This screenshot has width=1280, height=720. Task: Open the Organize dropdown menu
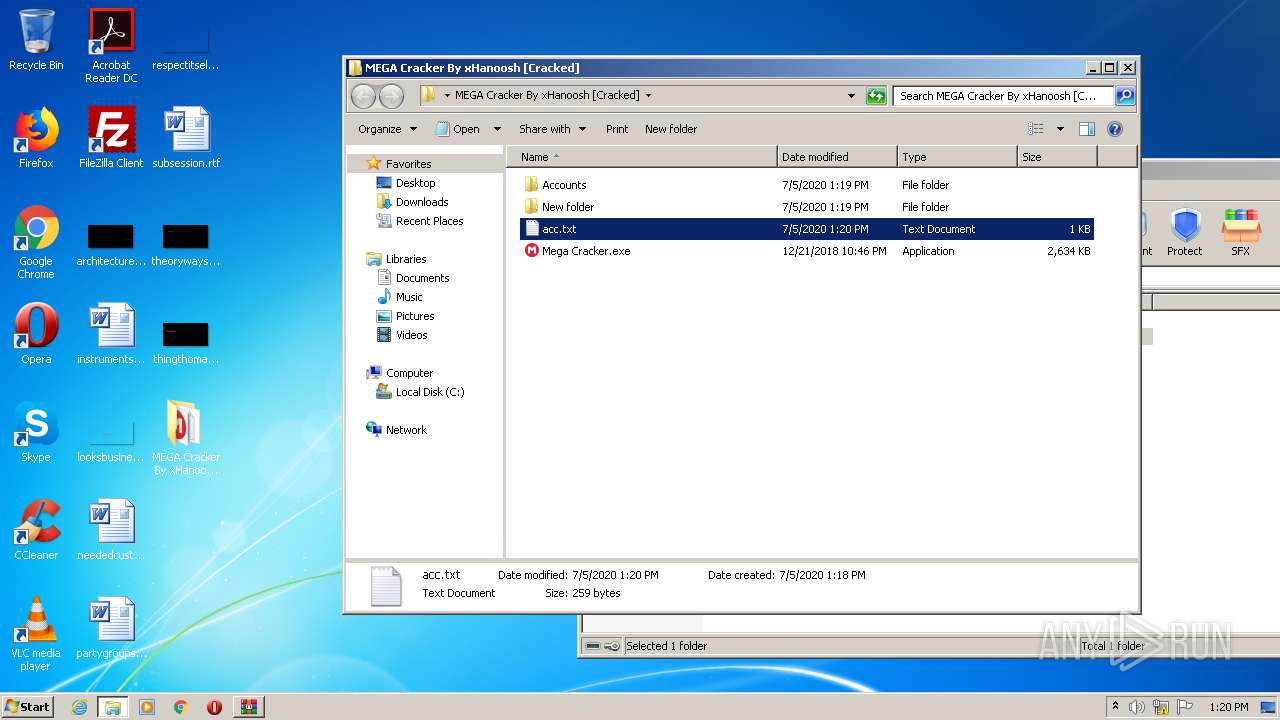click(387, 129)
